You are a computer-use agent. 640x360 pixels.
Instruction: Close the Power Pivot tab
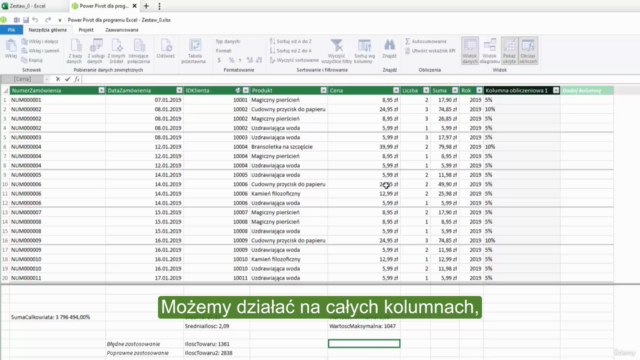pyautogui.click(x=134, y=6)
